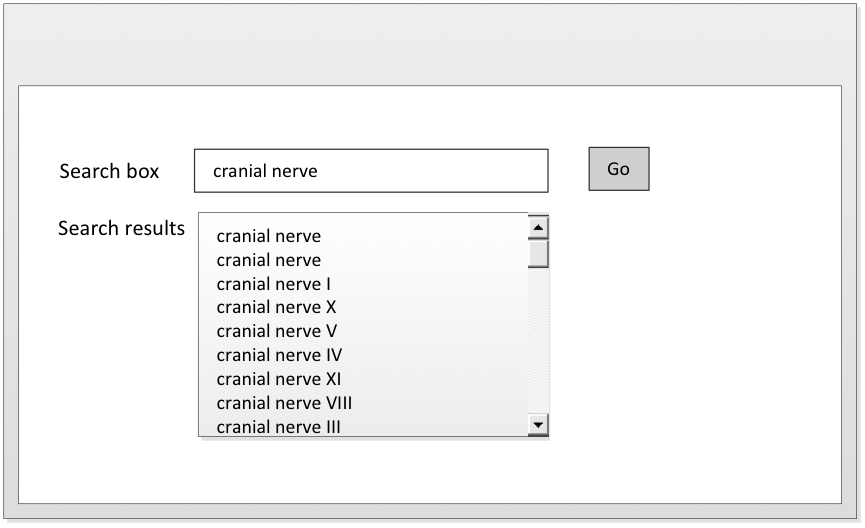
Task: Choose the "cranial nerve IV" entry
Action: 279,355
